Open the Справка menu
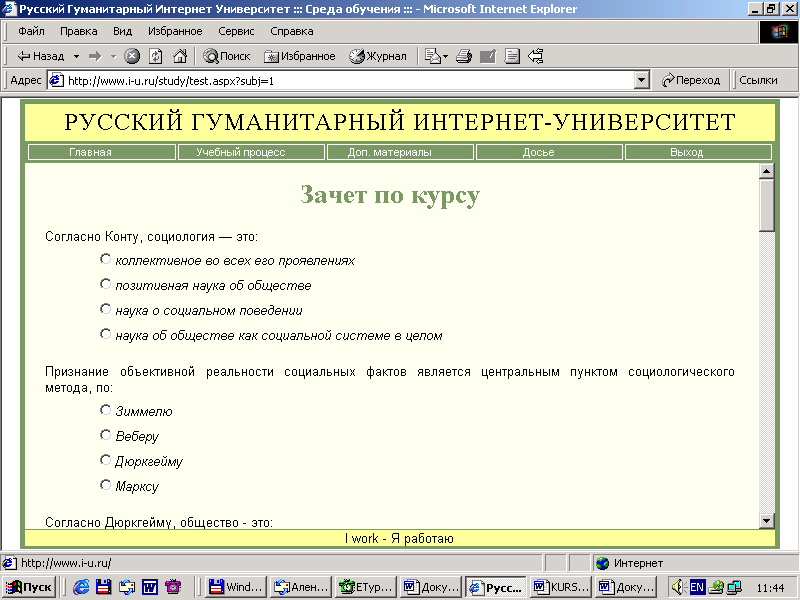800x600 pixels. tap(292, 32)
